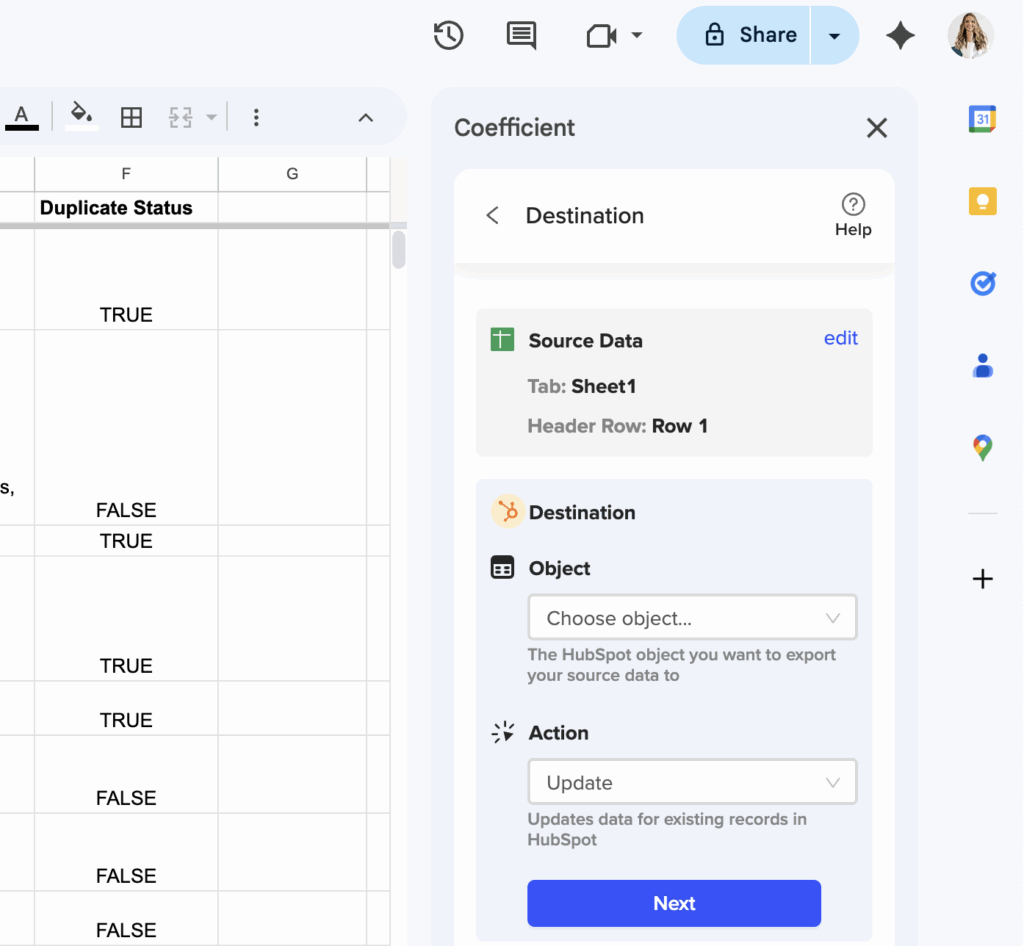Open Share options dropdown arrow

click(834, 36)
